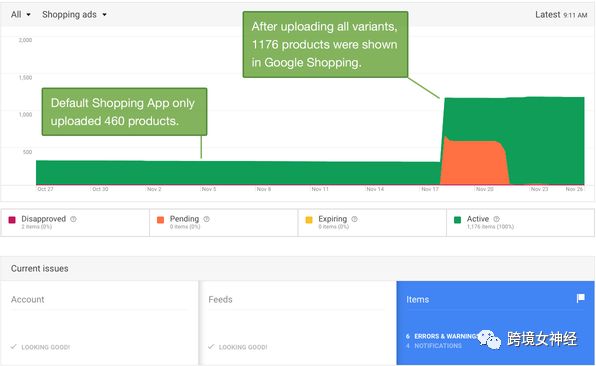The image size is (596, 366).
Task: Open the Account issues card
Action: coord(99,323)
